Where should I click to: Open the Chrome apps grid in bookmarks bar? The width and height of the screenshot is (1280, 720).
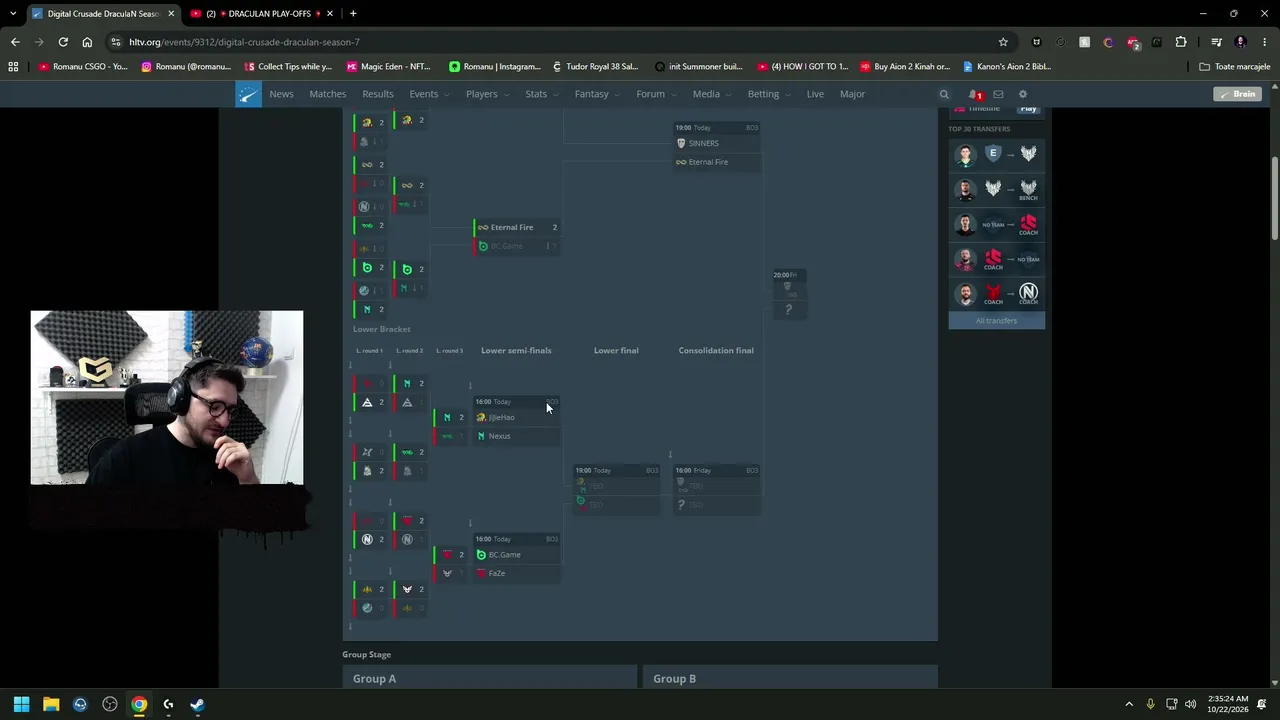click(13, 67)
